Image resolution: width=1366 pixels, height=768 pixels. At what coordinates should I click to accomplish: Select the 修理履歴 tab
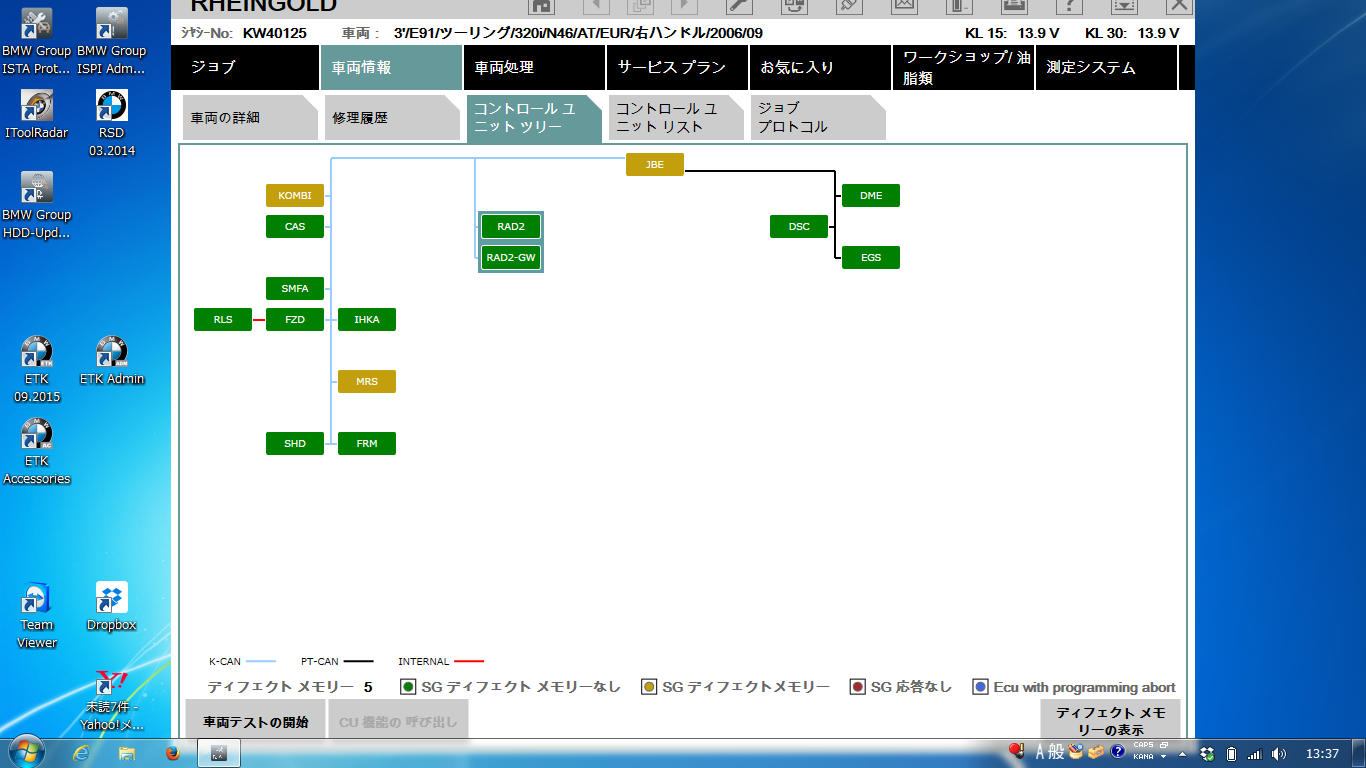[x=388, y=118]
